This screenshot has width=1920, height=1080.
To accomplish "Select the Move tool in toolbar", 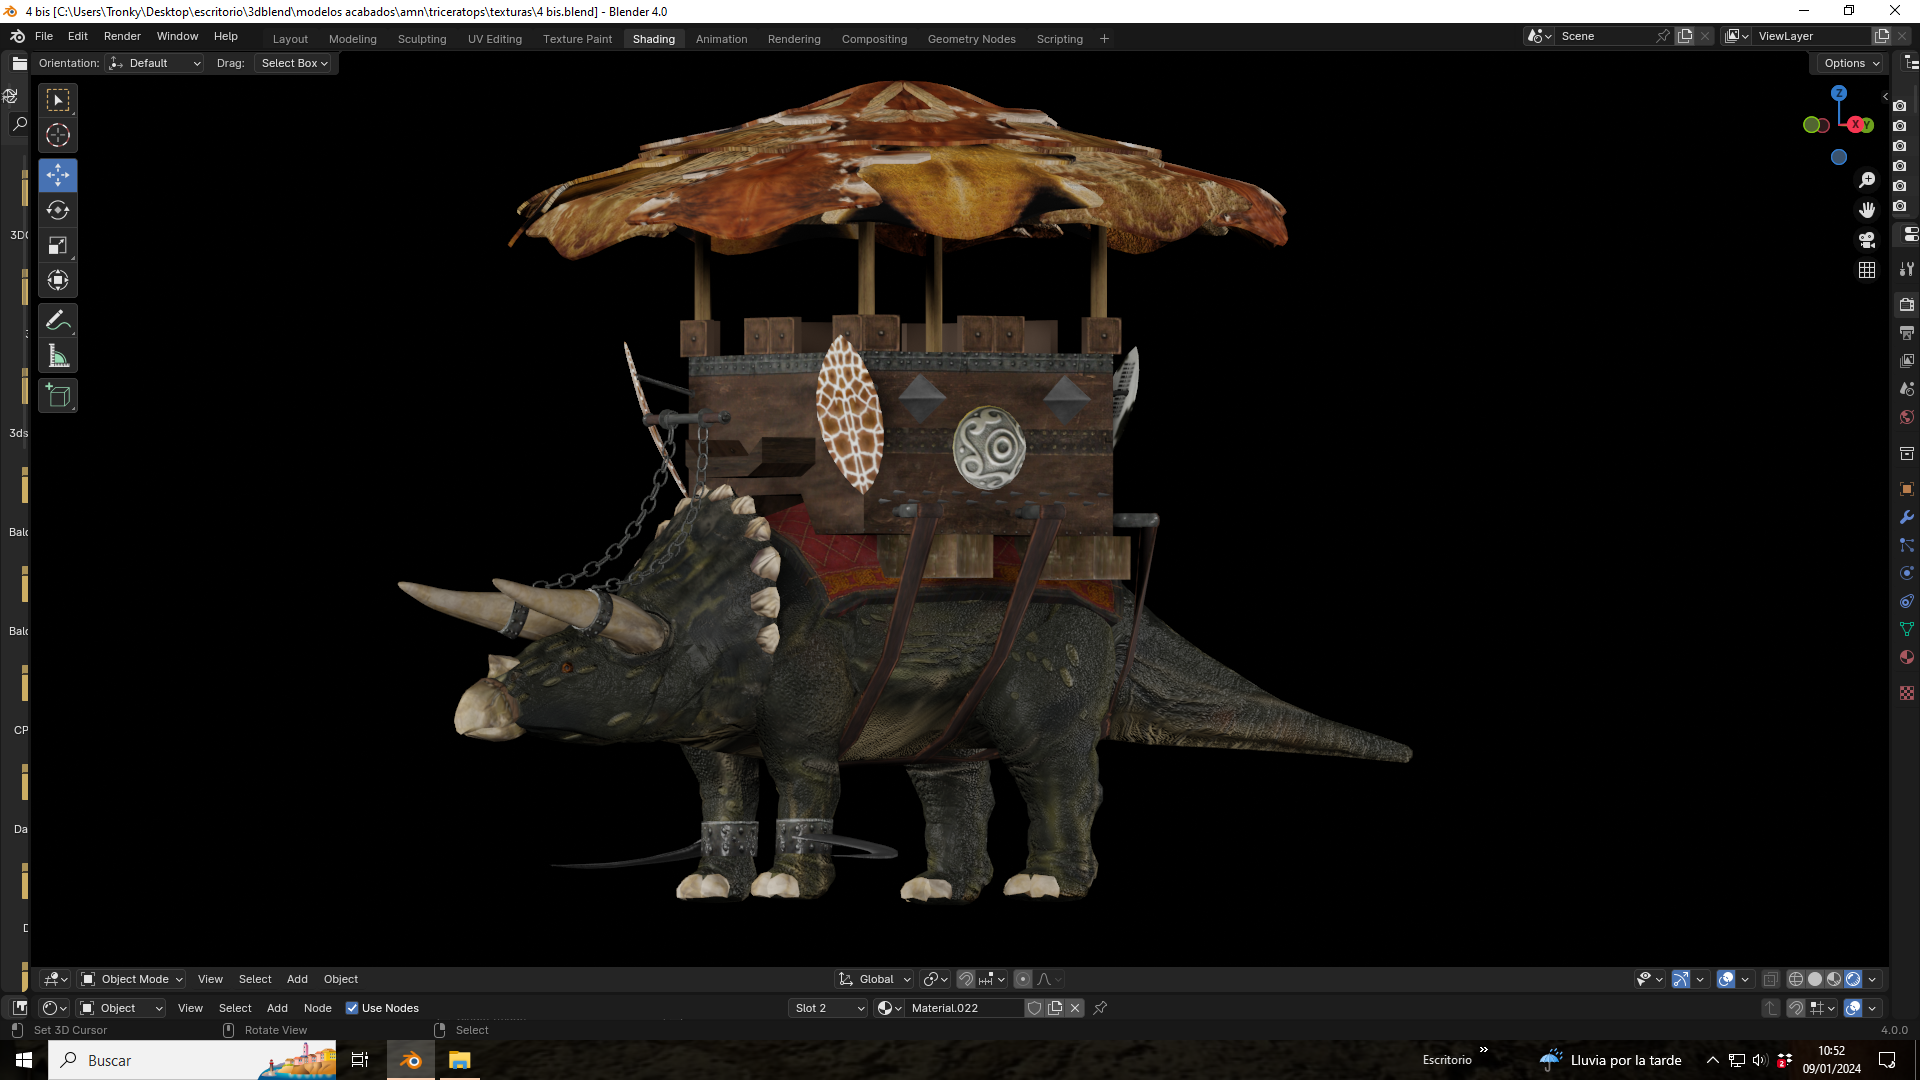I will (x=58, y=175).
